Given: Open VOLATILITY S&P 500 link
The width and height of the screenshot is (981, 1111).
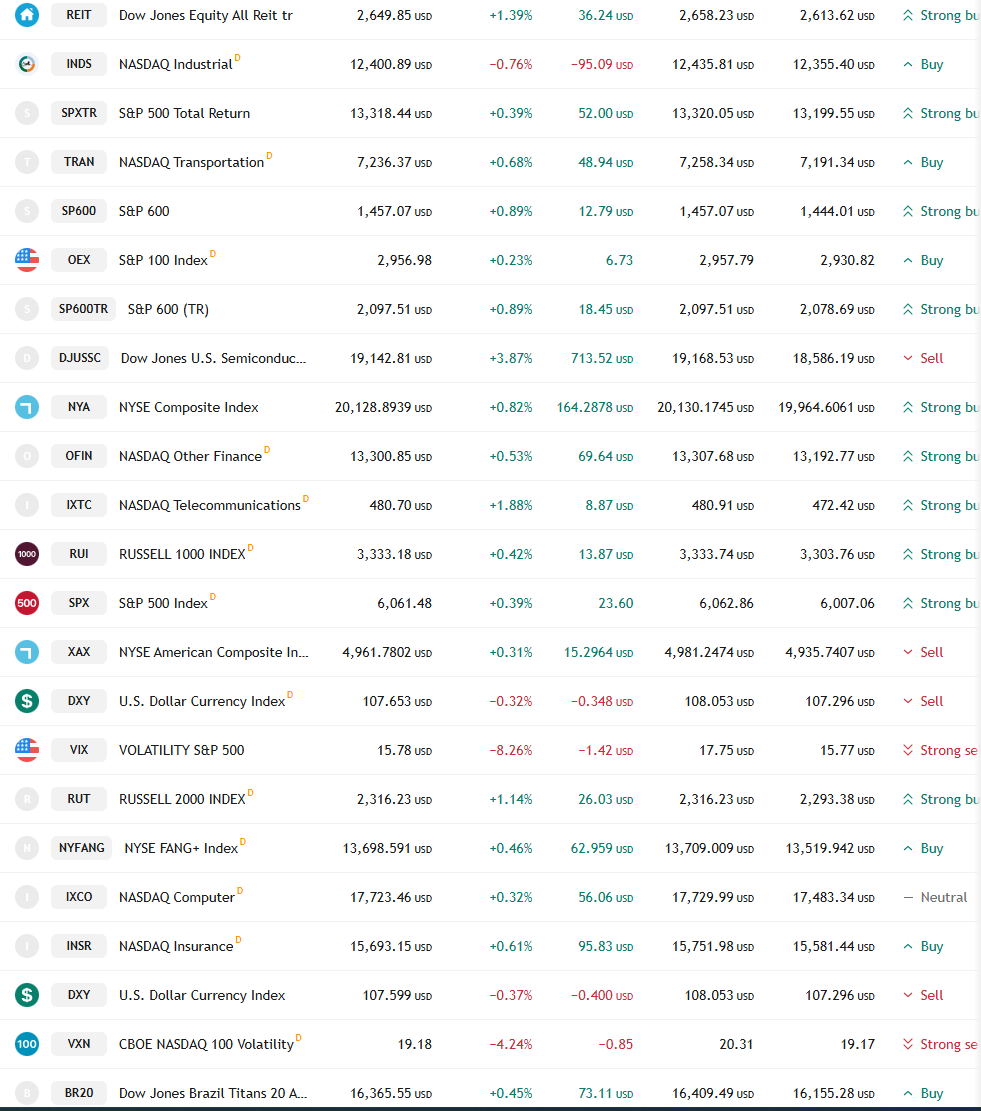Looking at the screenshot, I should click(x=181, y=750).
